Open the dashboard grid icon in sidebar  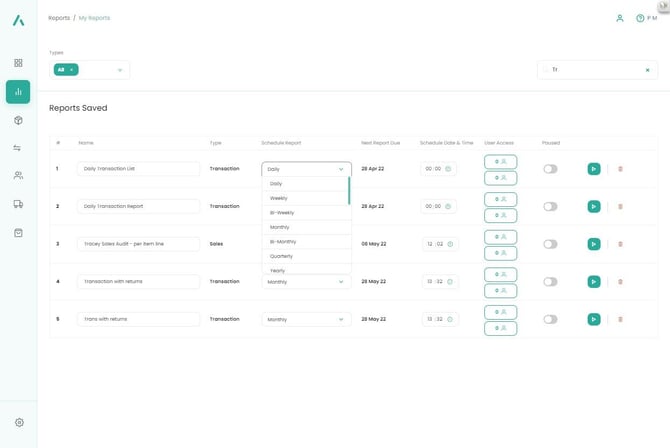click(x=18, y=63)
